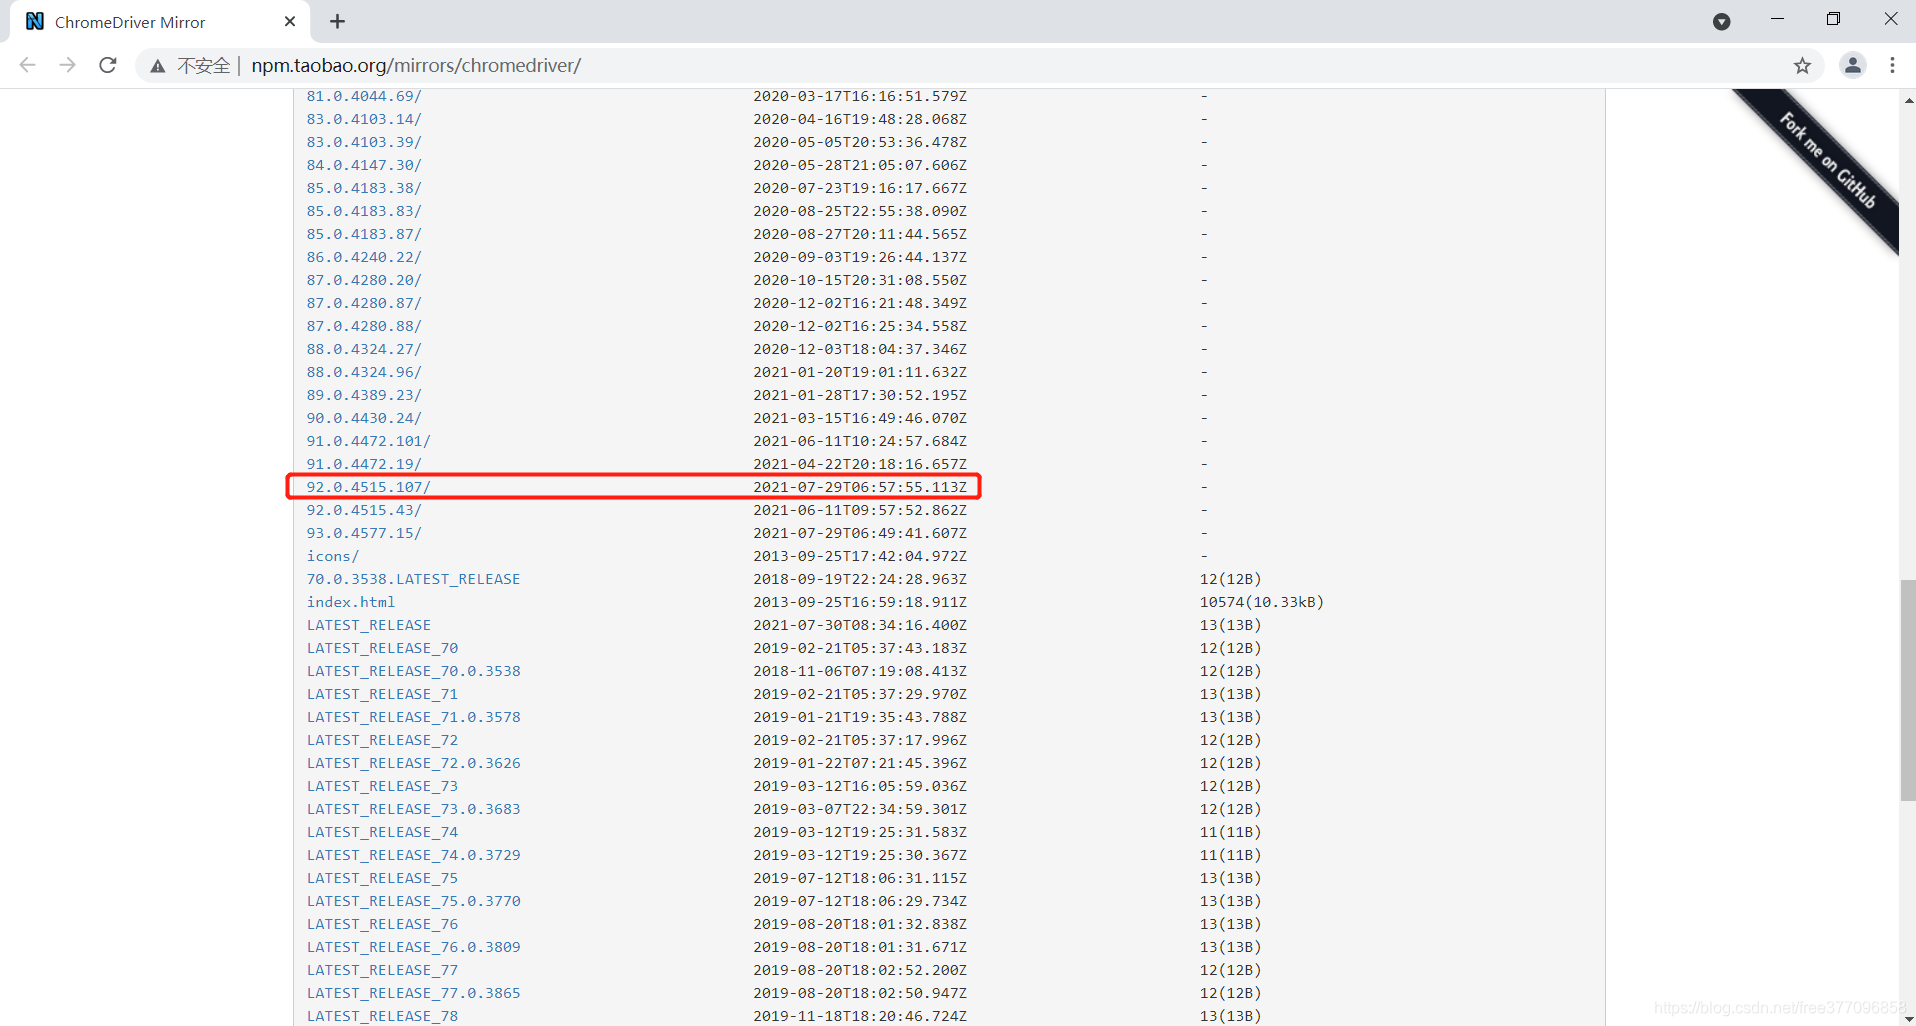
Task: Open the 88.0.4324.96/ folder link
Action: click(364, 372)
